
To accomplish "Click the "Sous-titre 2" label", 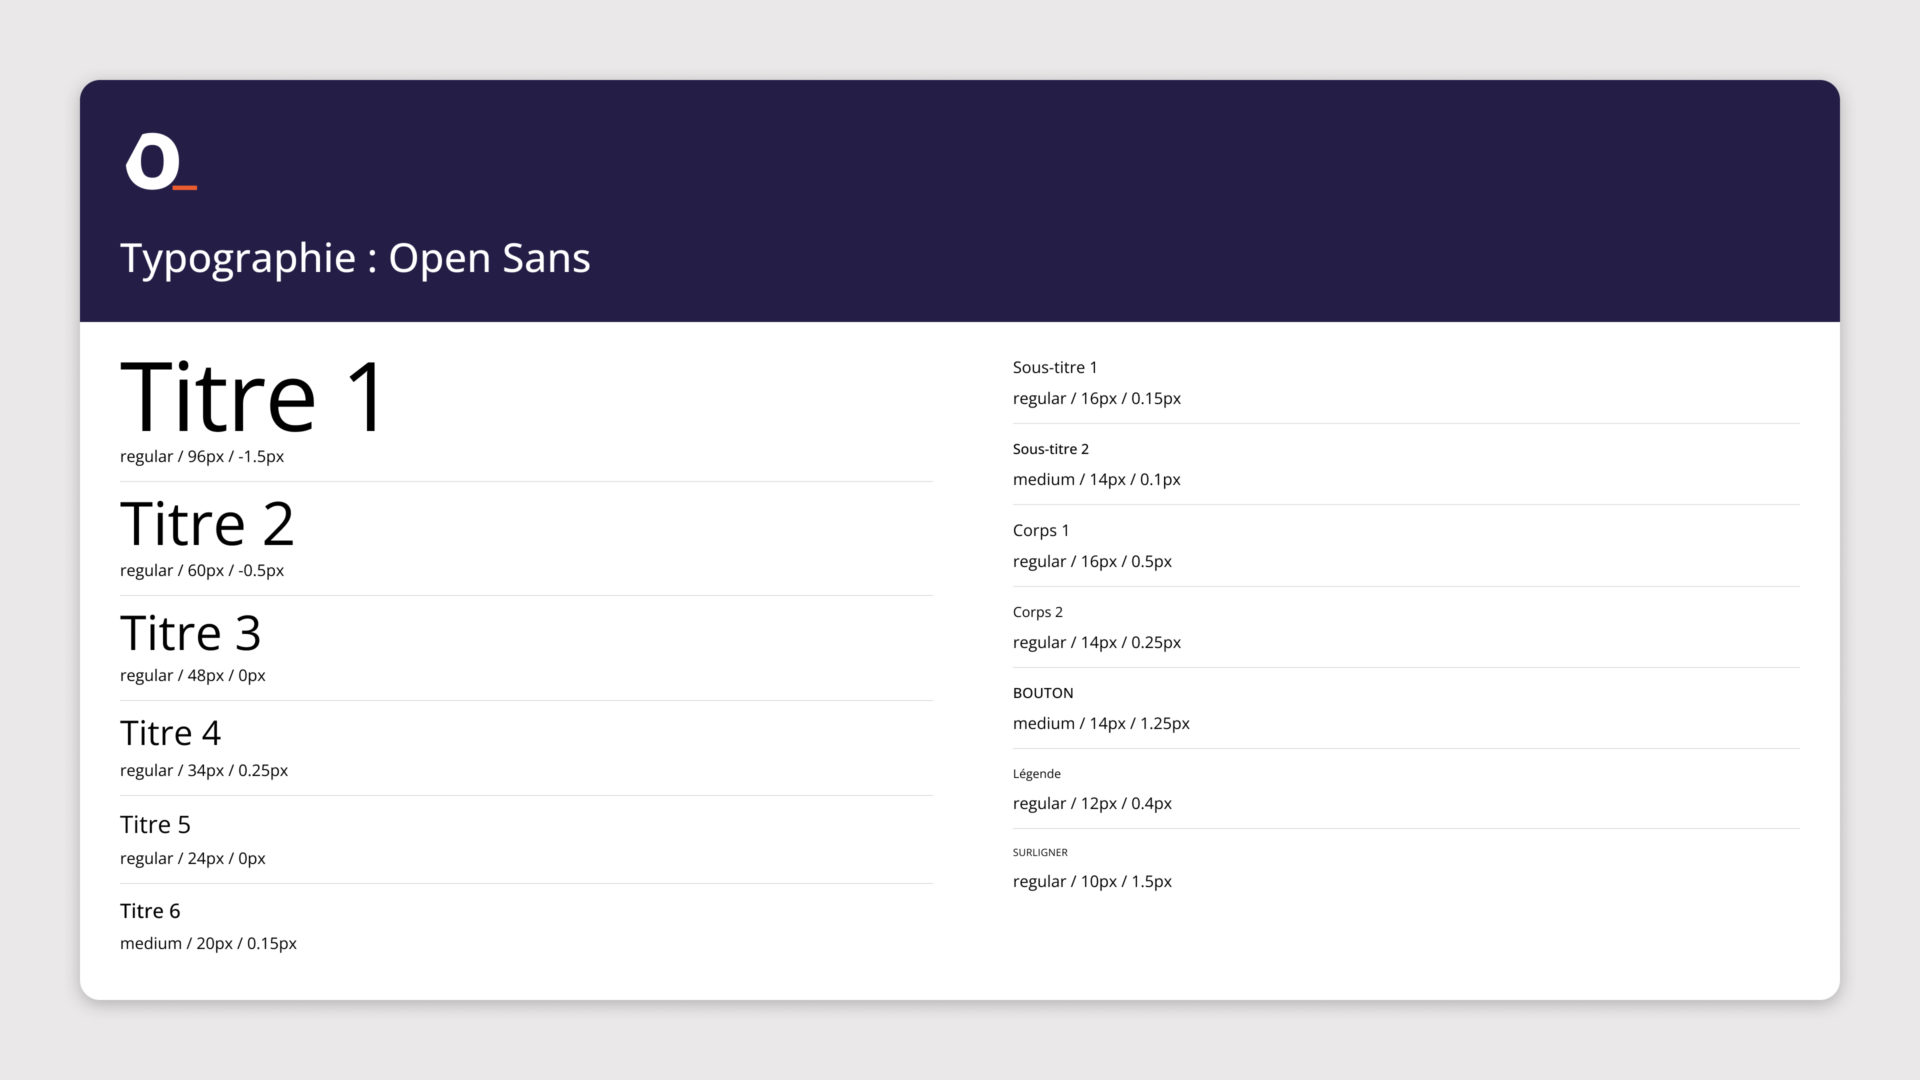I will pyautogui.click(x=1051, y=449).
